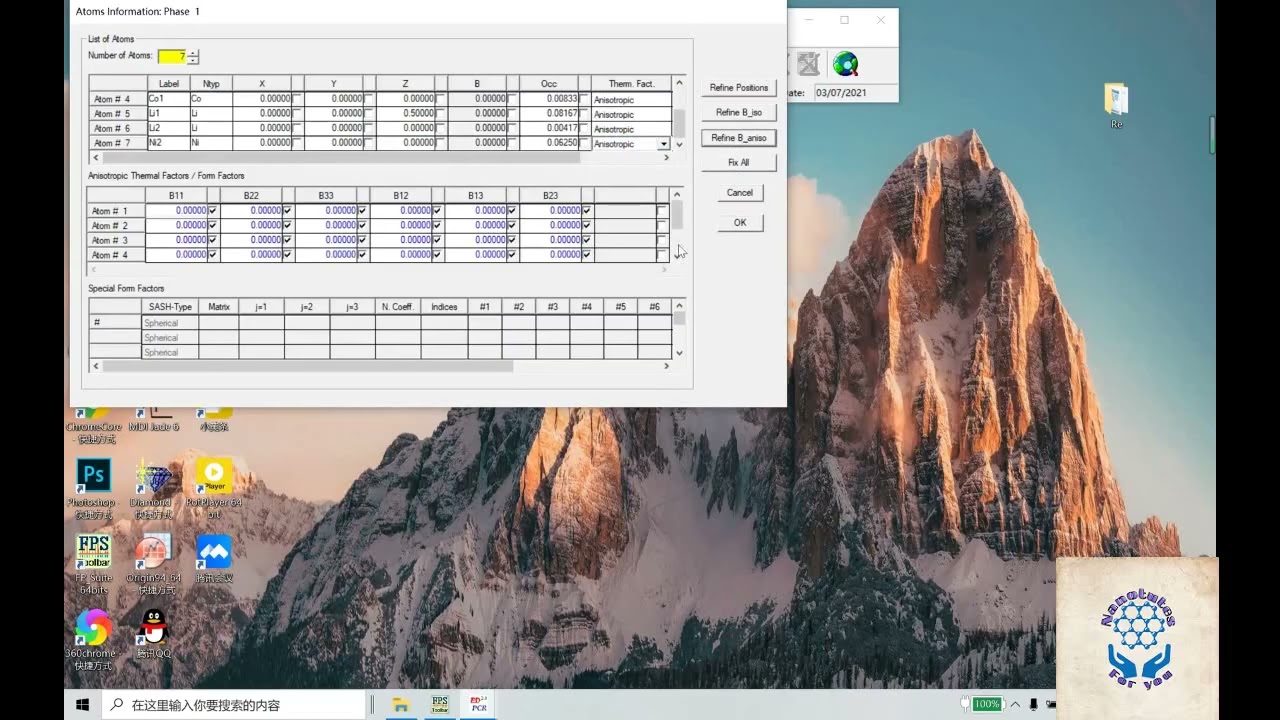Click Occ value 0.00833 for Atom # 4
The width and height of the screenshot is (1280, 720).
549,98
